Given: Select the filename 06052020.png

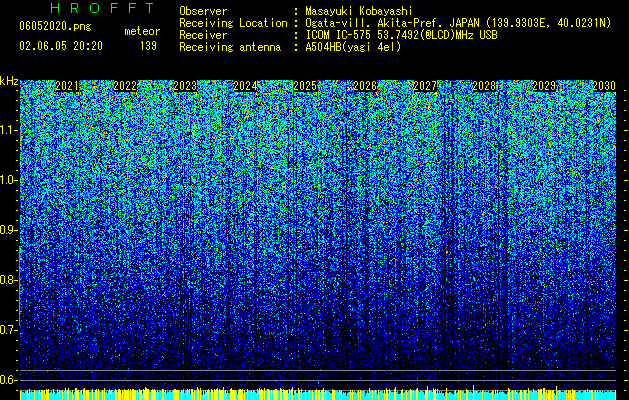Looking at the screenshot, I should click(x=55, y=27).
